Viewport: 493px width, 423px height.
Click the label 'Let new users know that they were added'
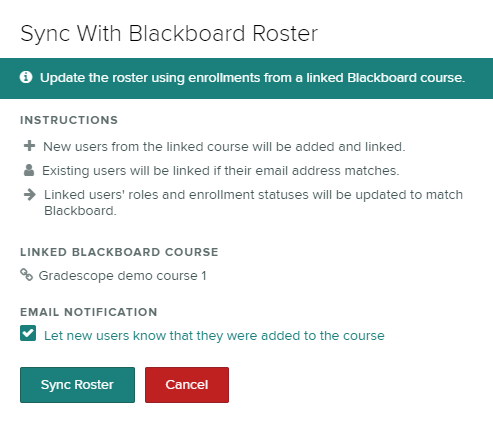coord(214,336)
